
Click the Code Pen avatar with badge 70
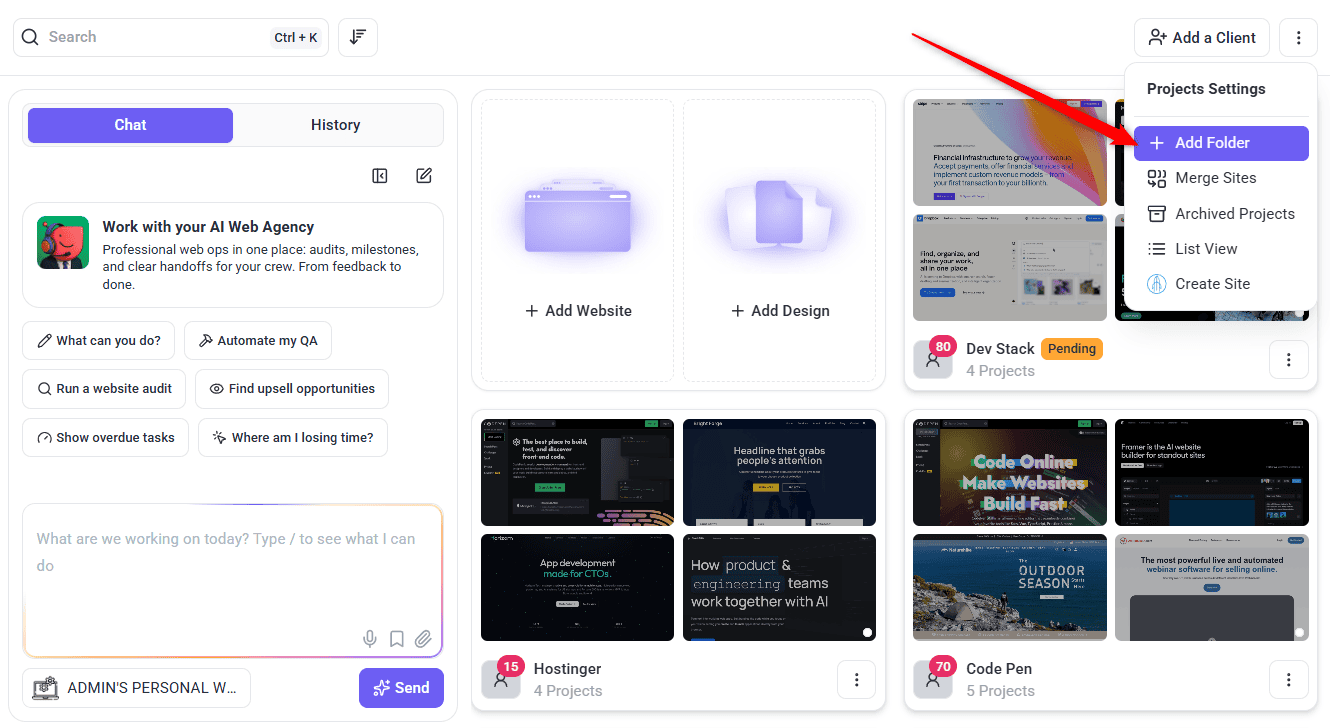pyautogui.click(x=934, y=677)
